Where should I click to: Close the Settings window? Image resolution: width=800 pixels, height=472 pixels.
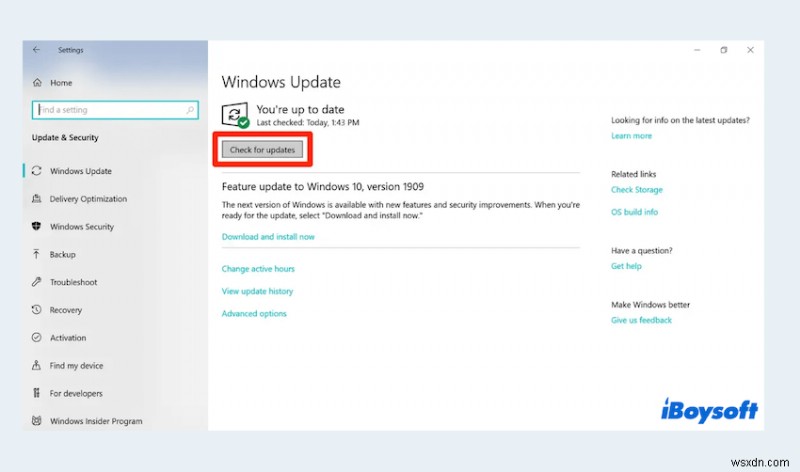(750, 49)
